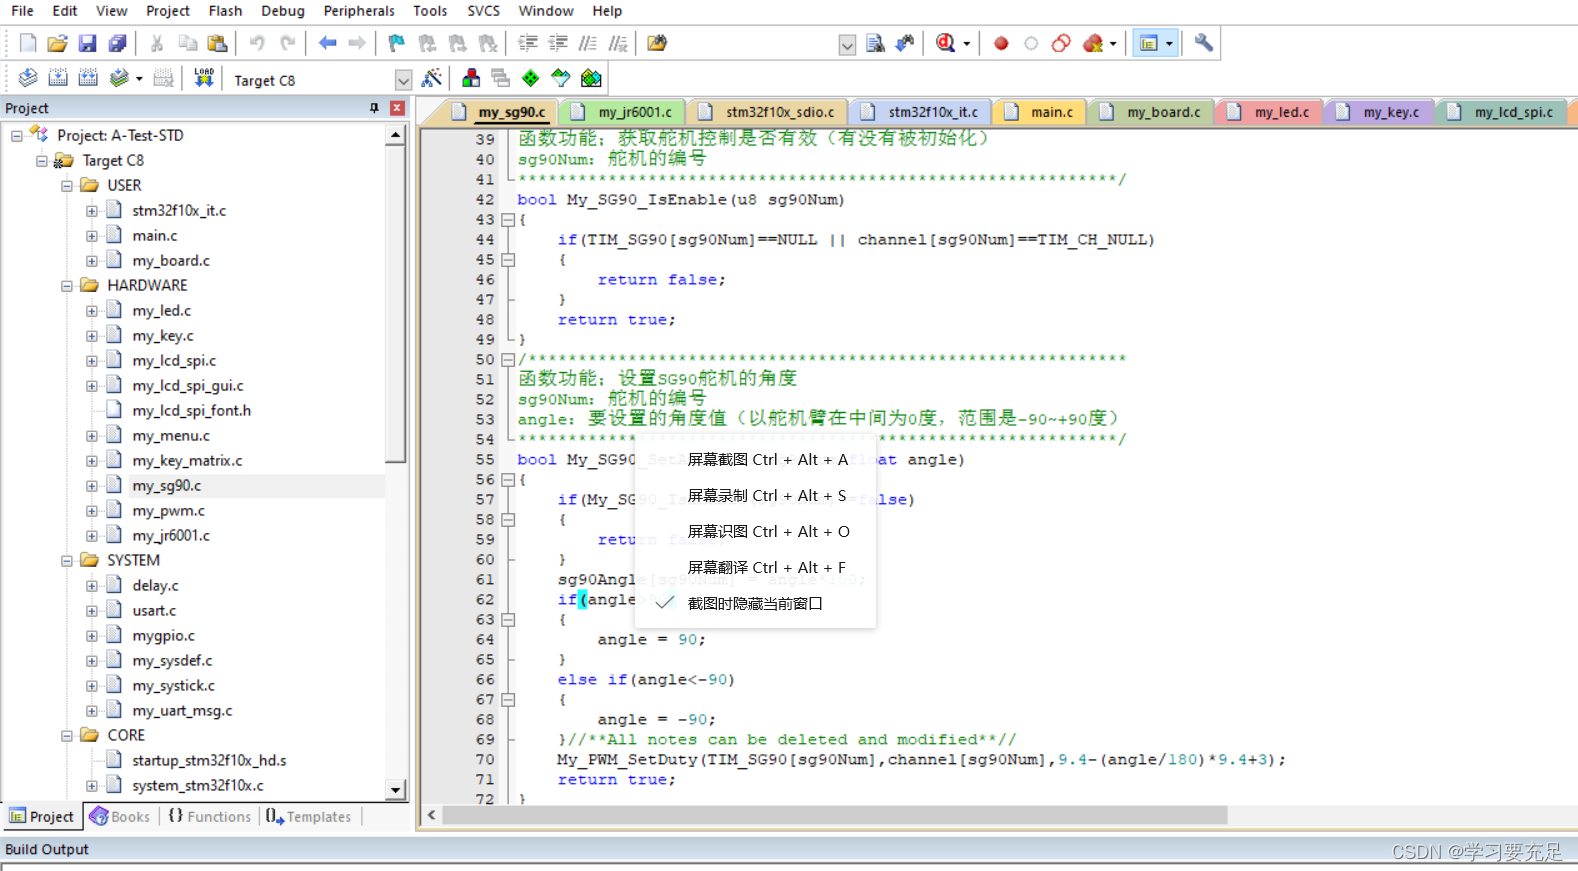Create a new file with the toolbar icon
Screen dimensions: 1578x871
(x=28, y=43)
